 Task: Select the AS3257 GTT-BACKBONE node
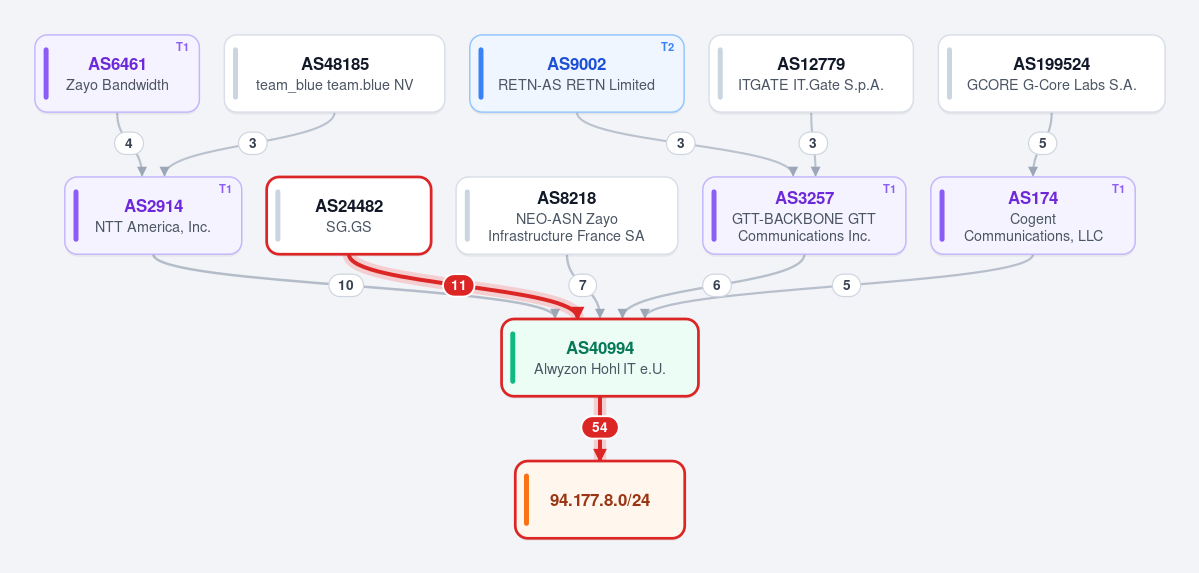point(804,216)
